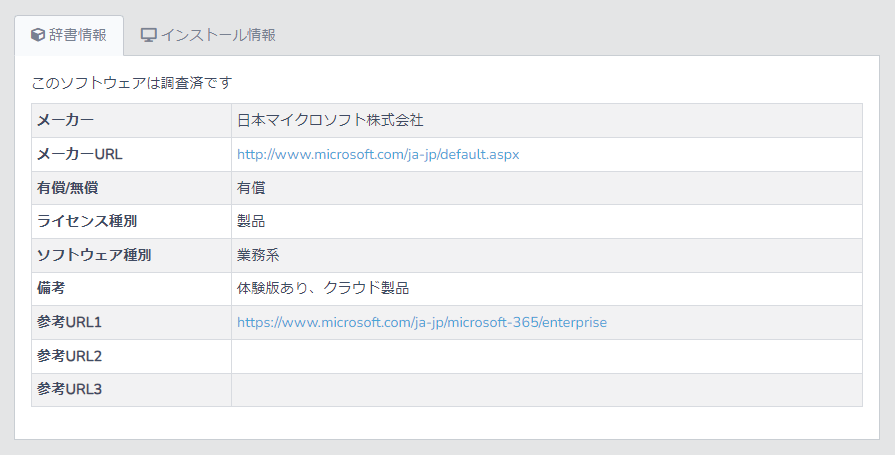Open the microsoft.com default.aspx maker URL link
This screenshot has height=455, width=895.
click(x=378, y=155)
